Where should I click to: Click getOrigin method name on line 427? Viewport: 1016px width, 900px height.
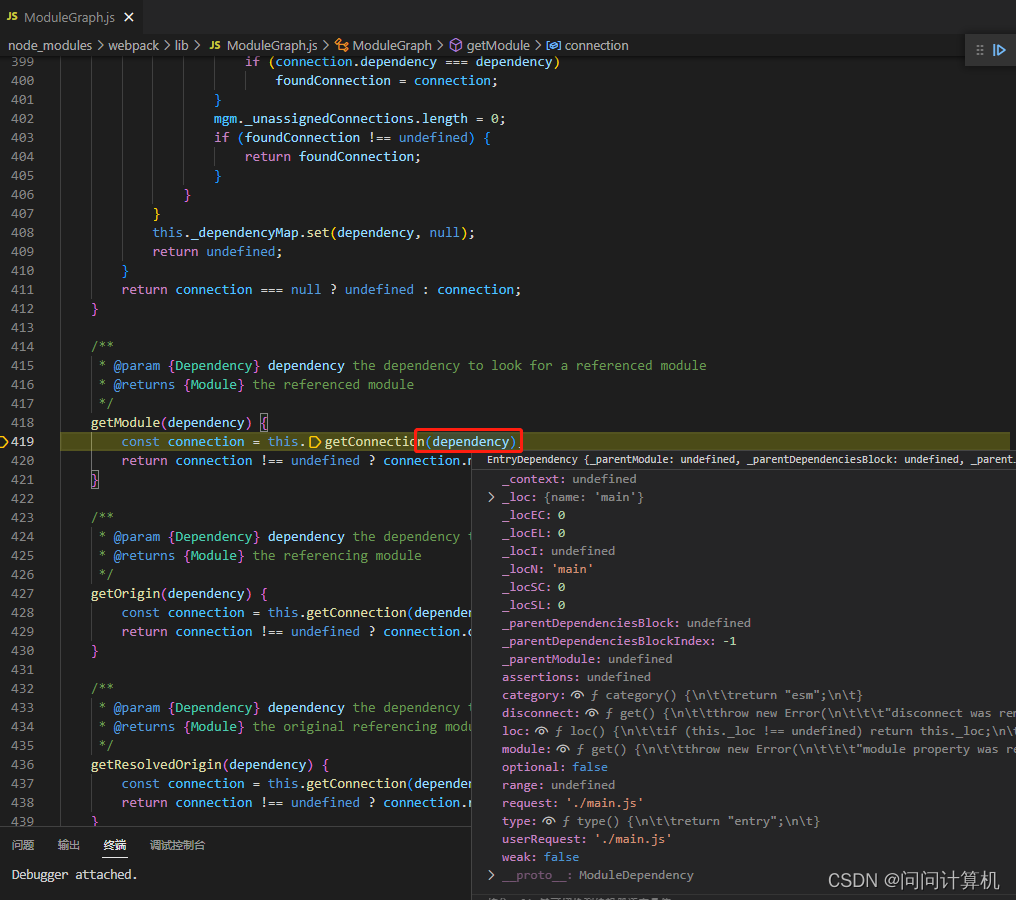click(126, 594)
